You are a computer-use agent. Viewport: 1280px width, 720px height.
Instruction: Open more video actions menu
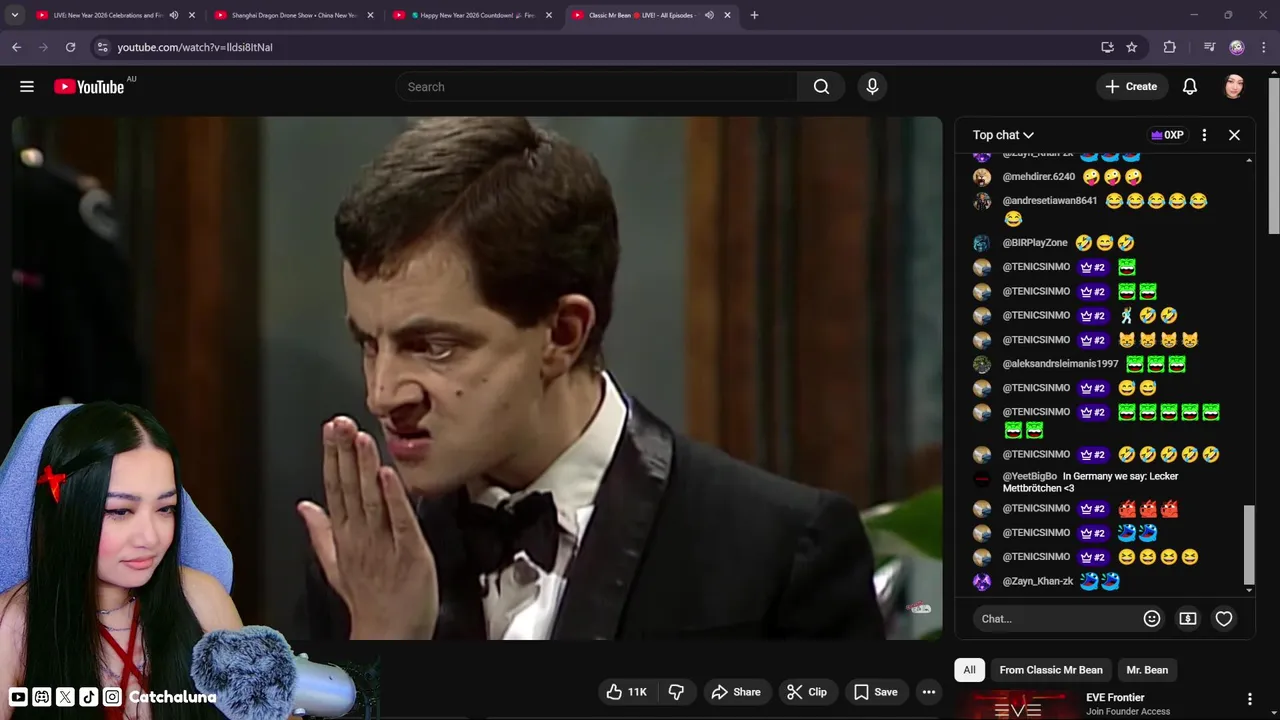[x=929, y=692]
